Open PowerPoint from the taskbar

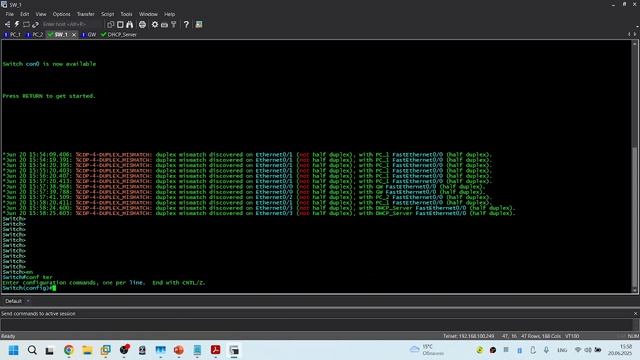click(x=178, y=350)
